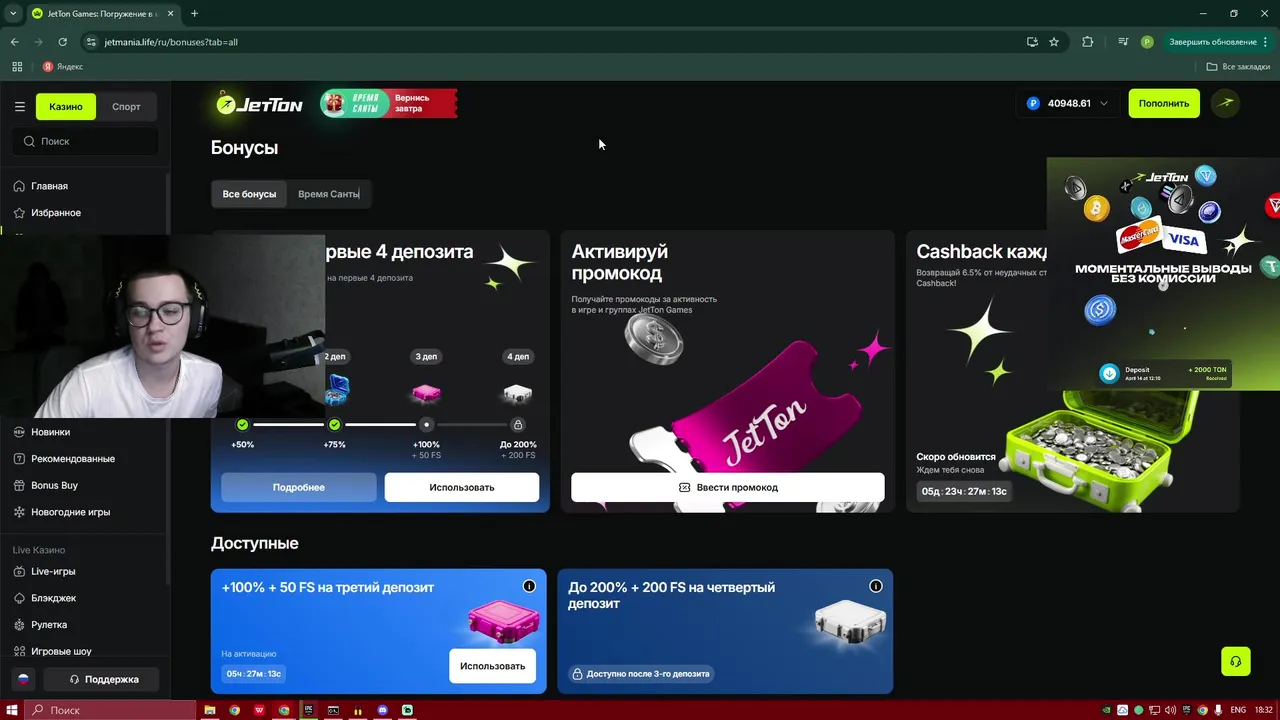Click the Рулетка sidebar icon
The width and height of the screenshot is (1280, 720).
coord(19,624)
